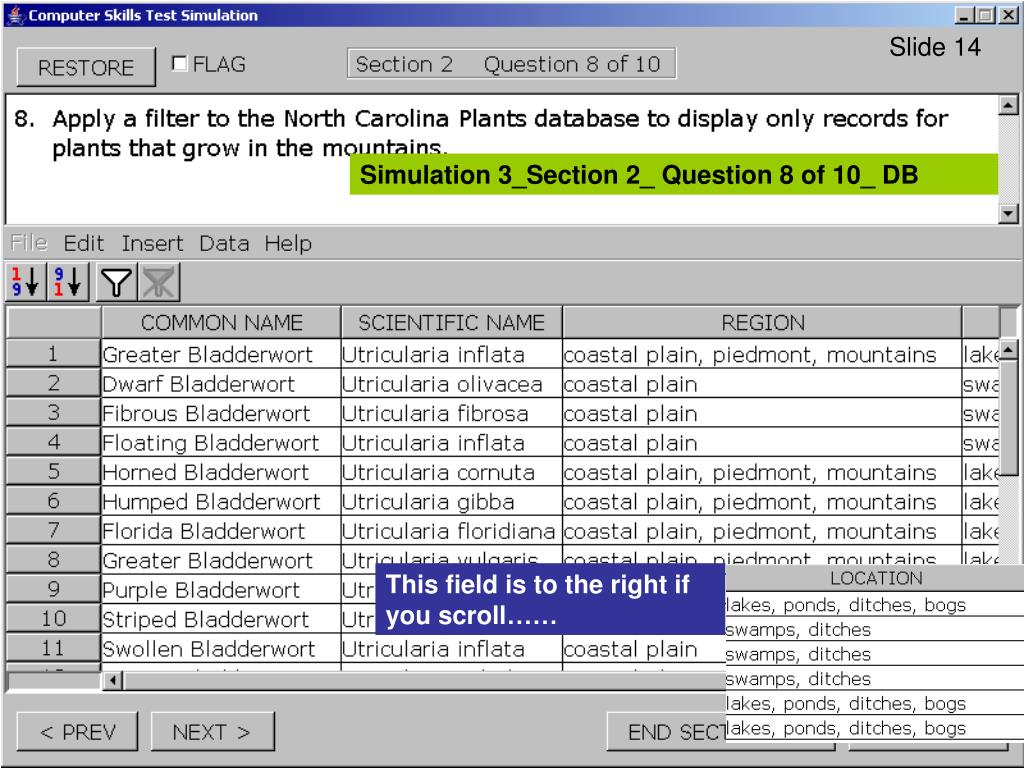Open the Edit menu

tap(84, 243)
